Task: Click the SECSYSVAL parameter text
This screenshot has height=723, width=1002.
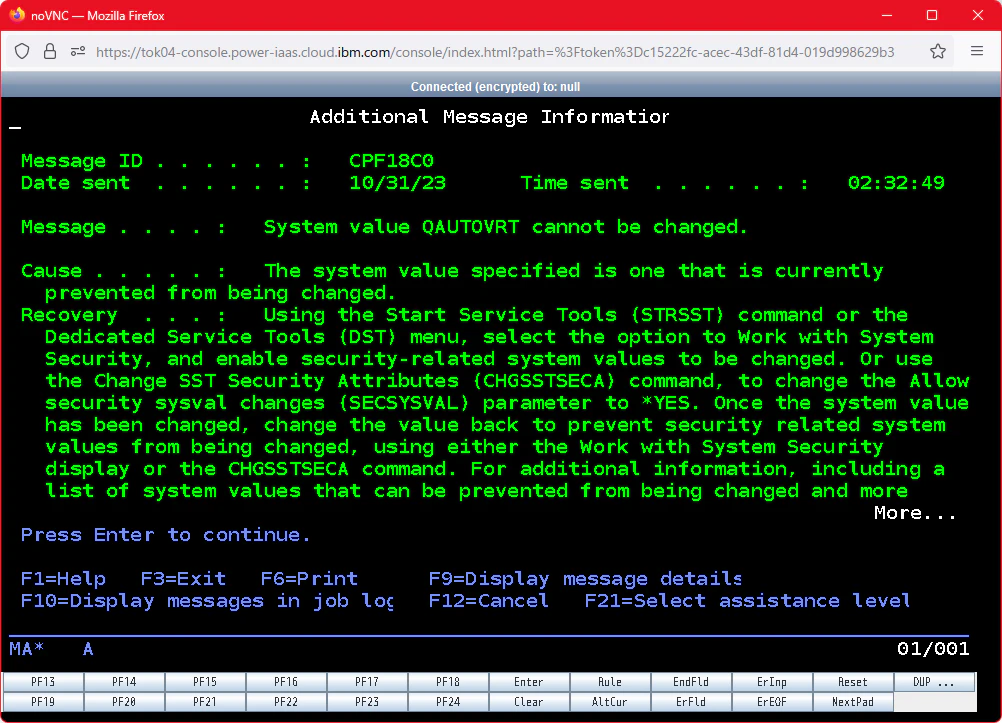Action: tap(403, 403)
